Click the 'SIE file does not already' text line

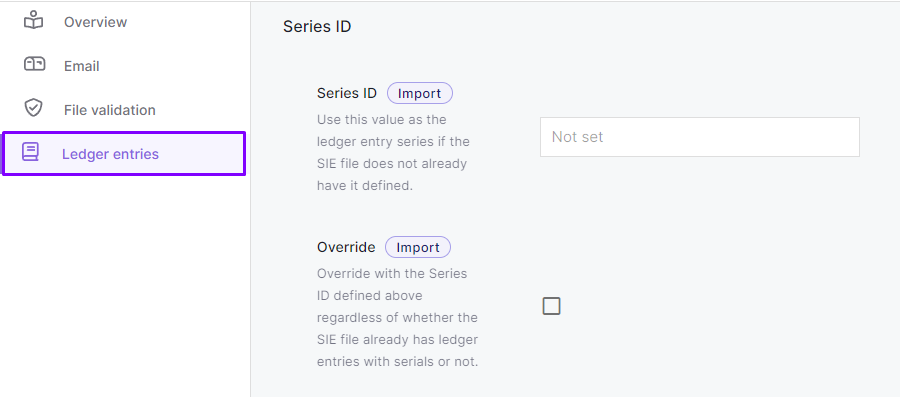pos(392,164)
